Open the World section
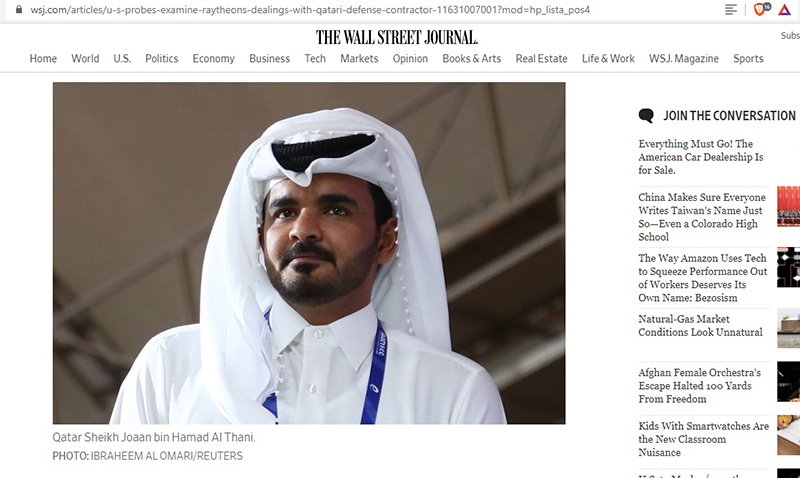Viewport: 800px width, 478px height. tap(85, 59)
